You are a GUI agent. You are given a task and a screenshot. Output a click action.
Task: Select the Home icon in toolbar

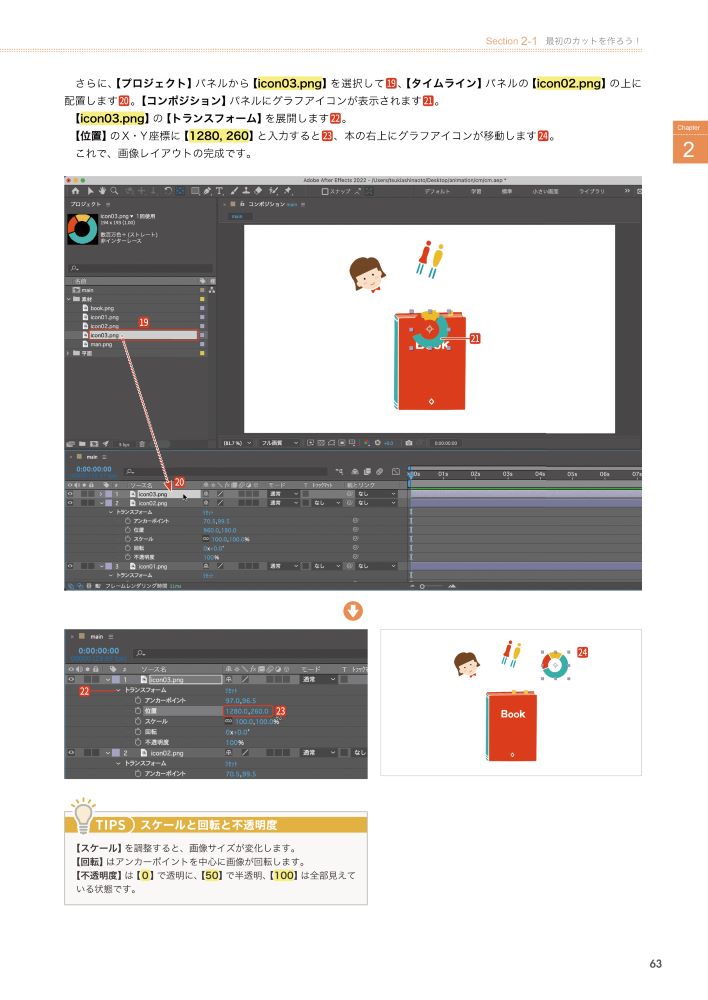pos(74,189)
